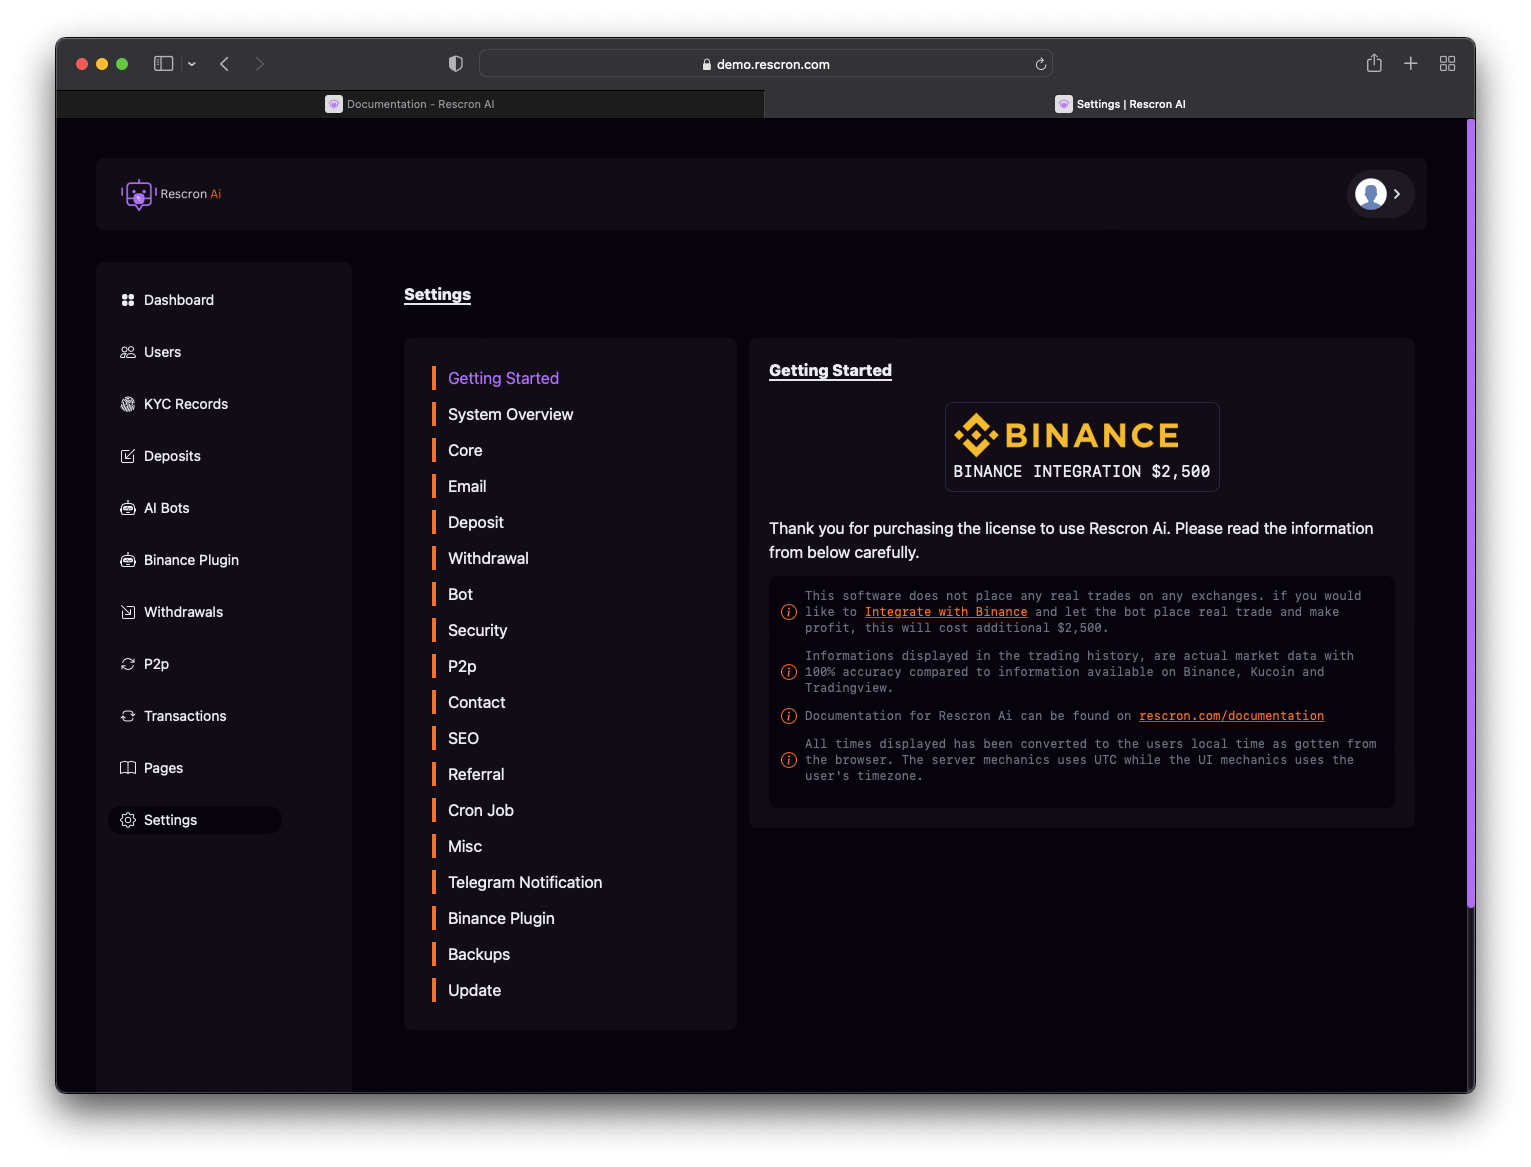Click the AI Bots robot icon
1531x1167 pixels.
[128, 508]
